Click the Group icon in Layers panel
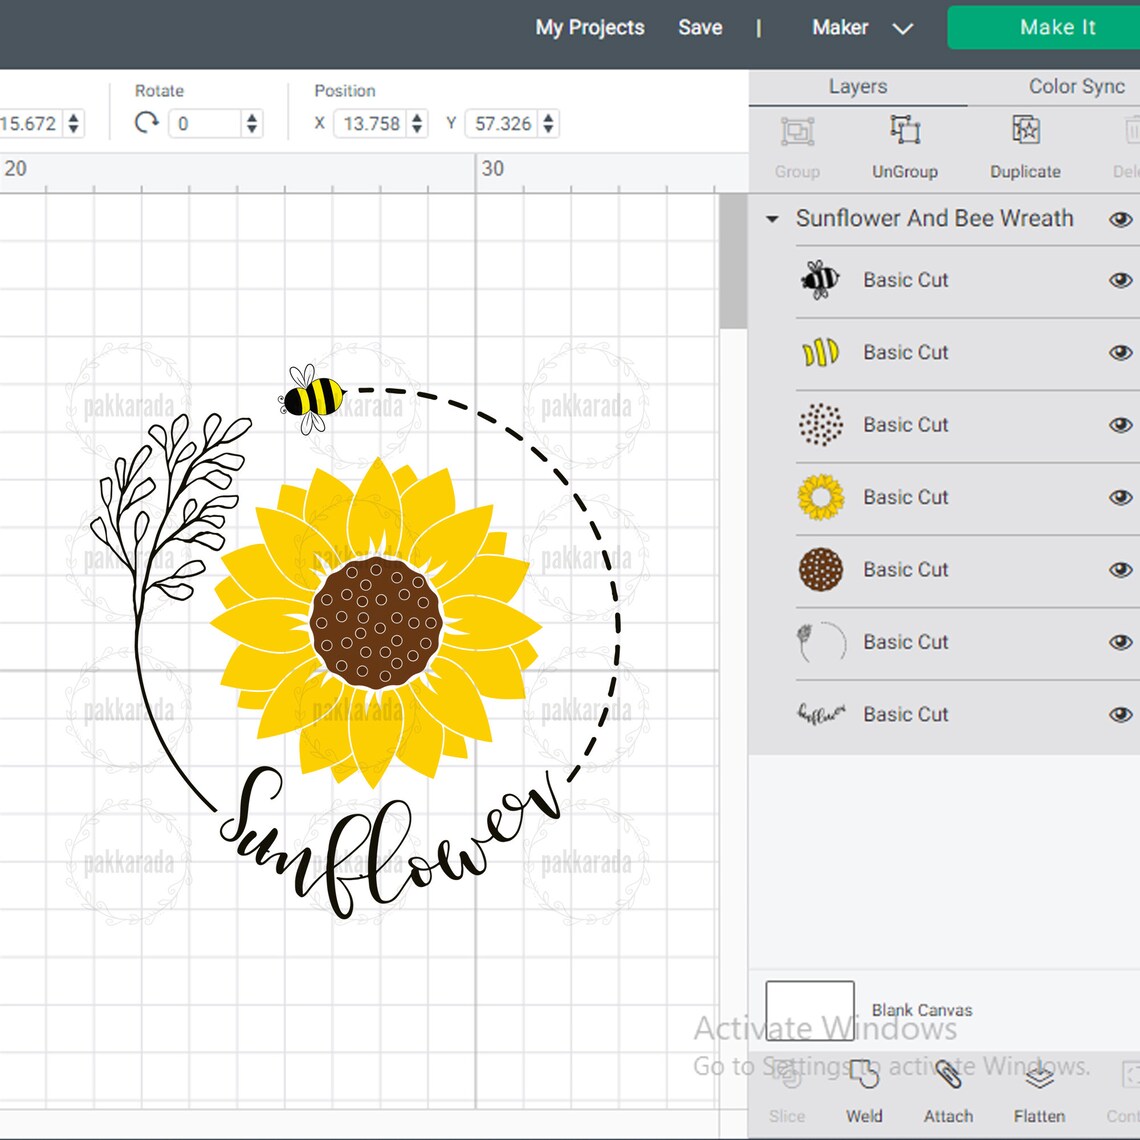 pyautogui.click(x=798, y=132)
